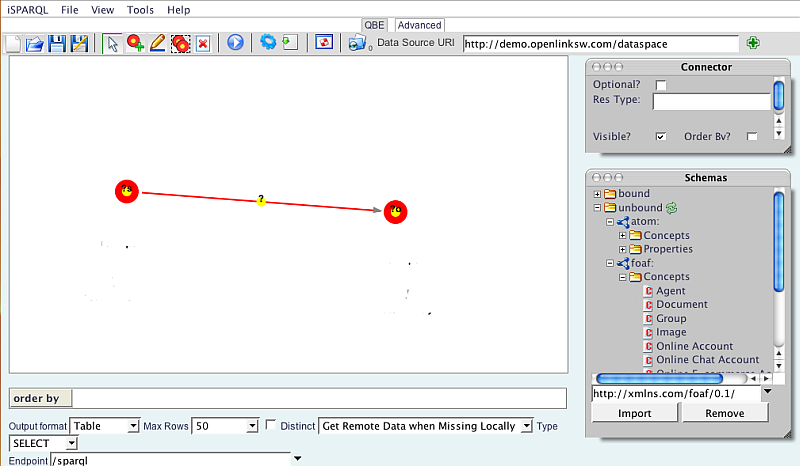Screen dimensions: 800x466
Task: Click the Data Source URI field
Action: [x=601, y=44]
